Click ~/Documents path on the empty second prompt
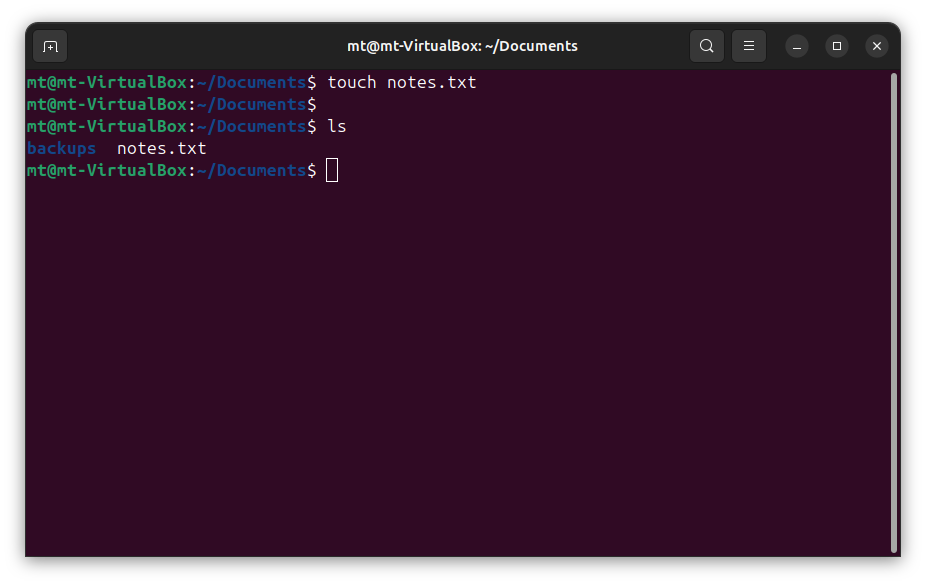 [x=251, y=105]
